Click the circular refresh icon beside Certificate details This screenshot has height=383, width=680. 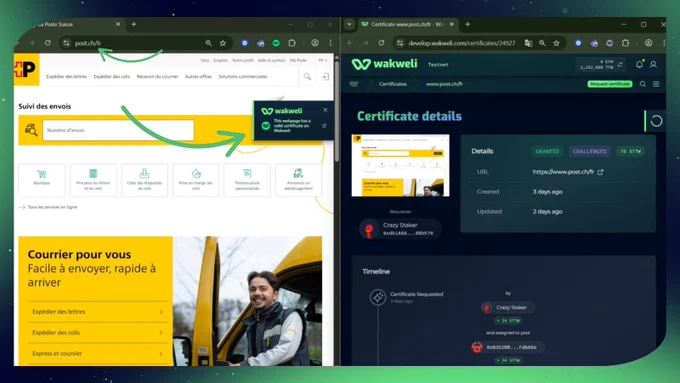(x=656, y=121)
